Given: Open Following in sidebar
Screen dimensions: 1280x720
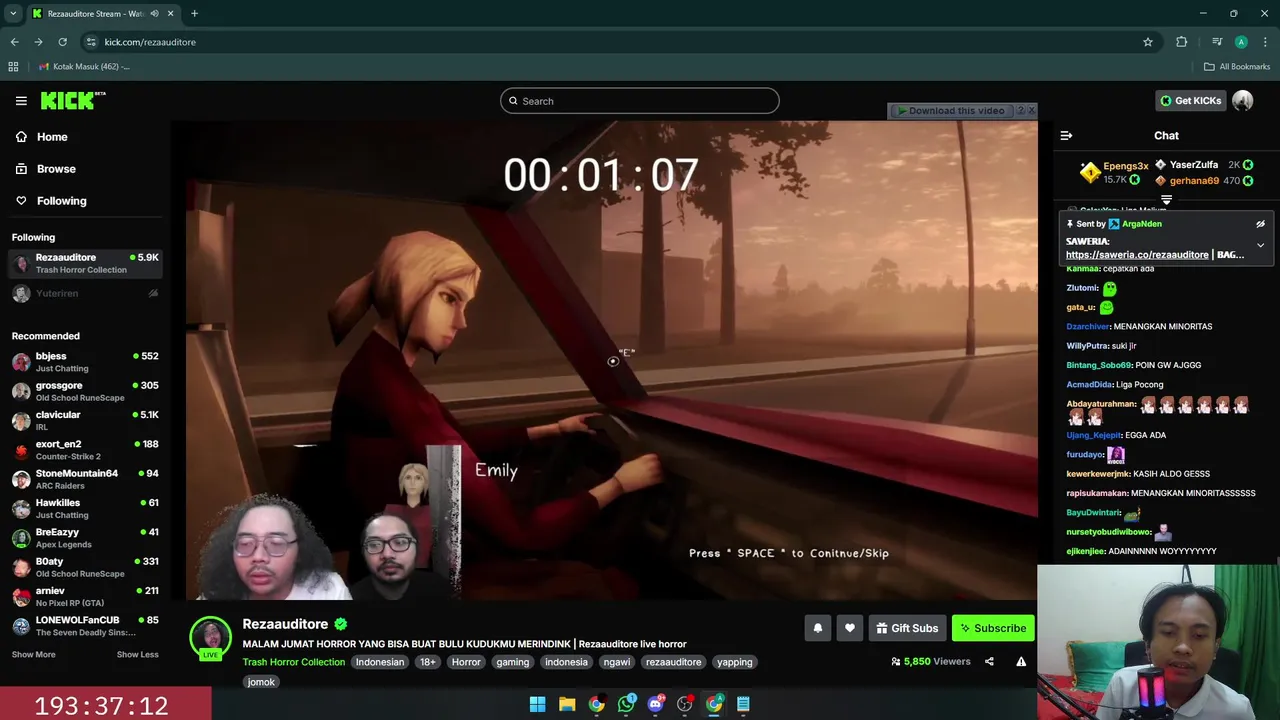Looking at the screenshot, I should (61, 201).
